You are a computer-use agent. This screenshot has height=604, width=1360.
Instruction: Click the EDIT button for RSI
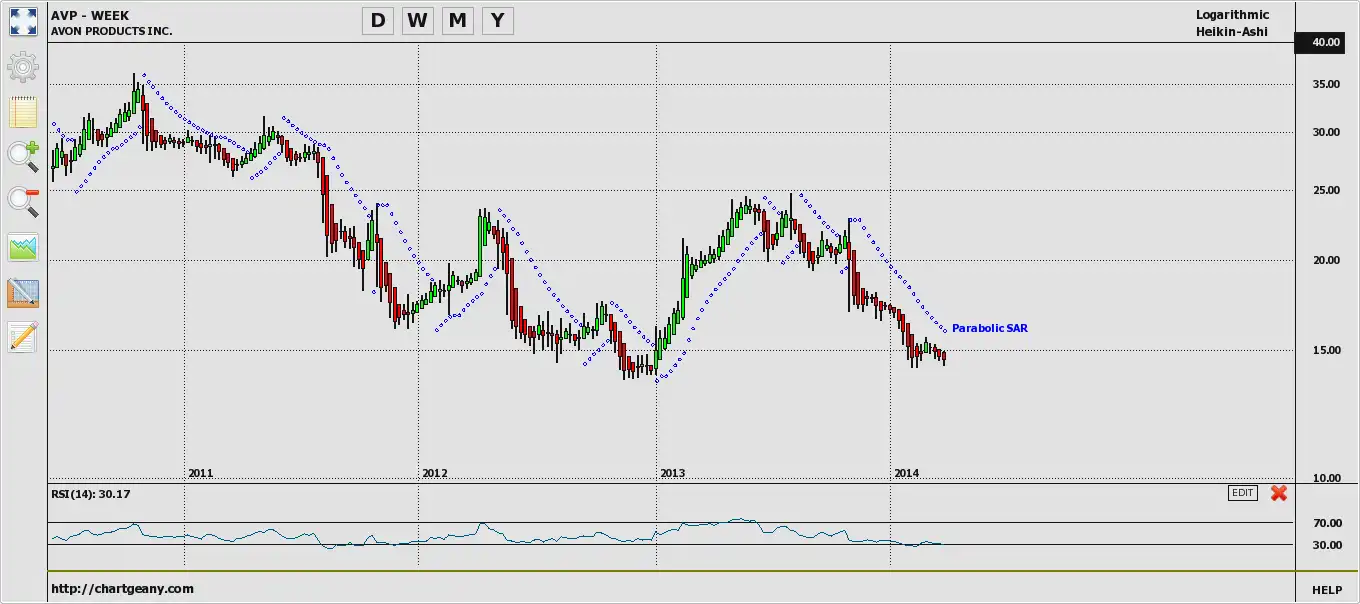tap(1243, 493)
